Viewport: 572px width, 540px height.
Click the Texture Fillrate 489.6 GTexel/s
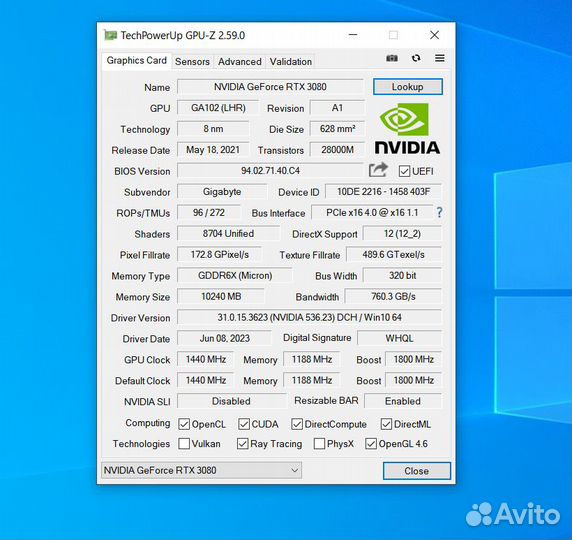tap(394, 255)
